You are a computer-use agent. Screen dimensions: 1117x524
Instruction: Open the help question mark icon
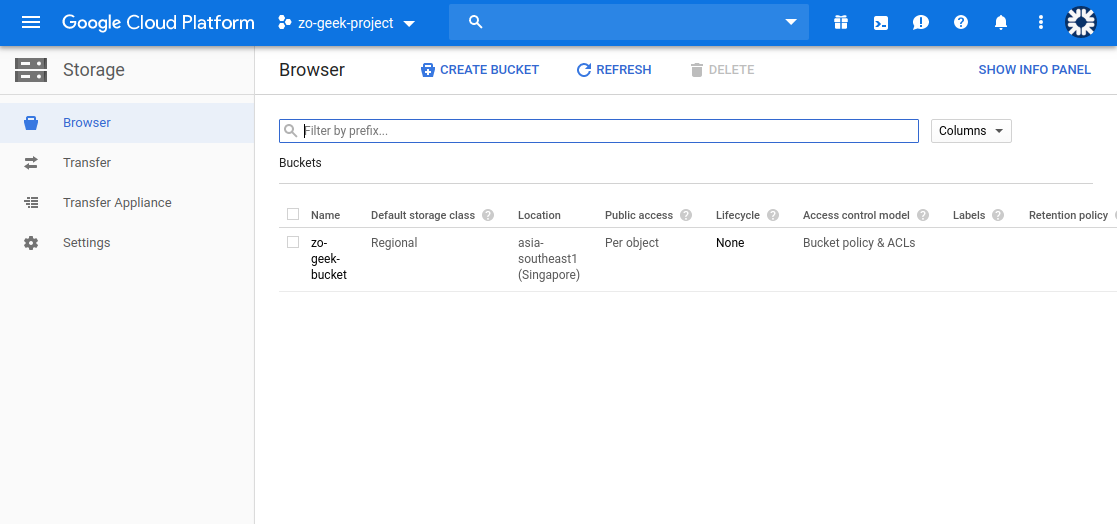(961, 22)
